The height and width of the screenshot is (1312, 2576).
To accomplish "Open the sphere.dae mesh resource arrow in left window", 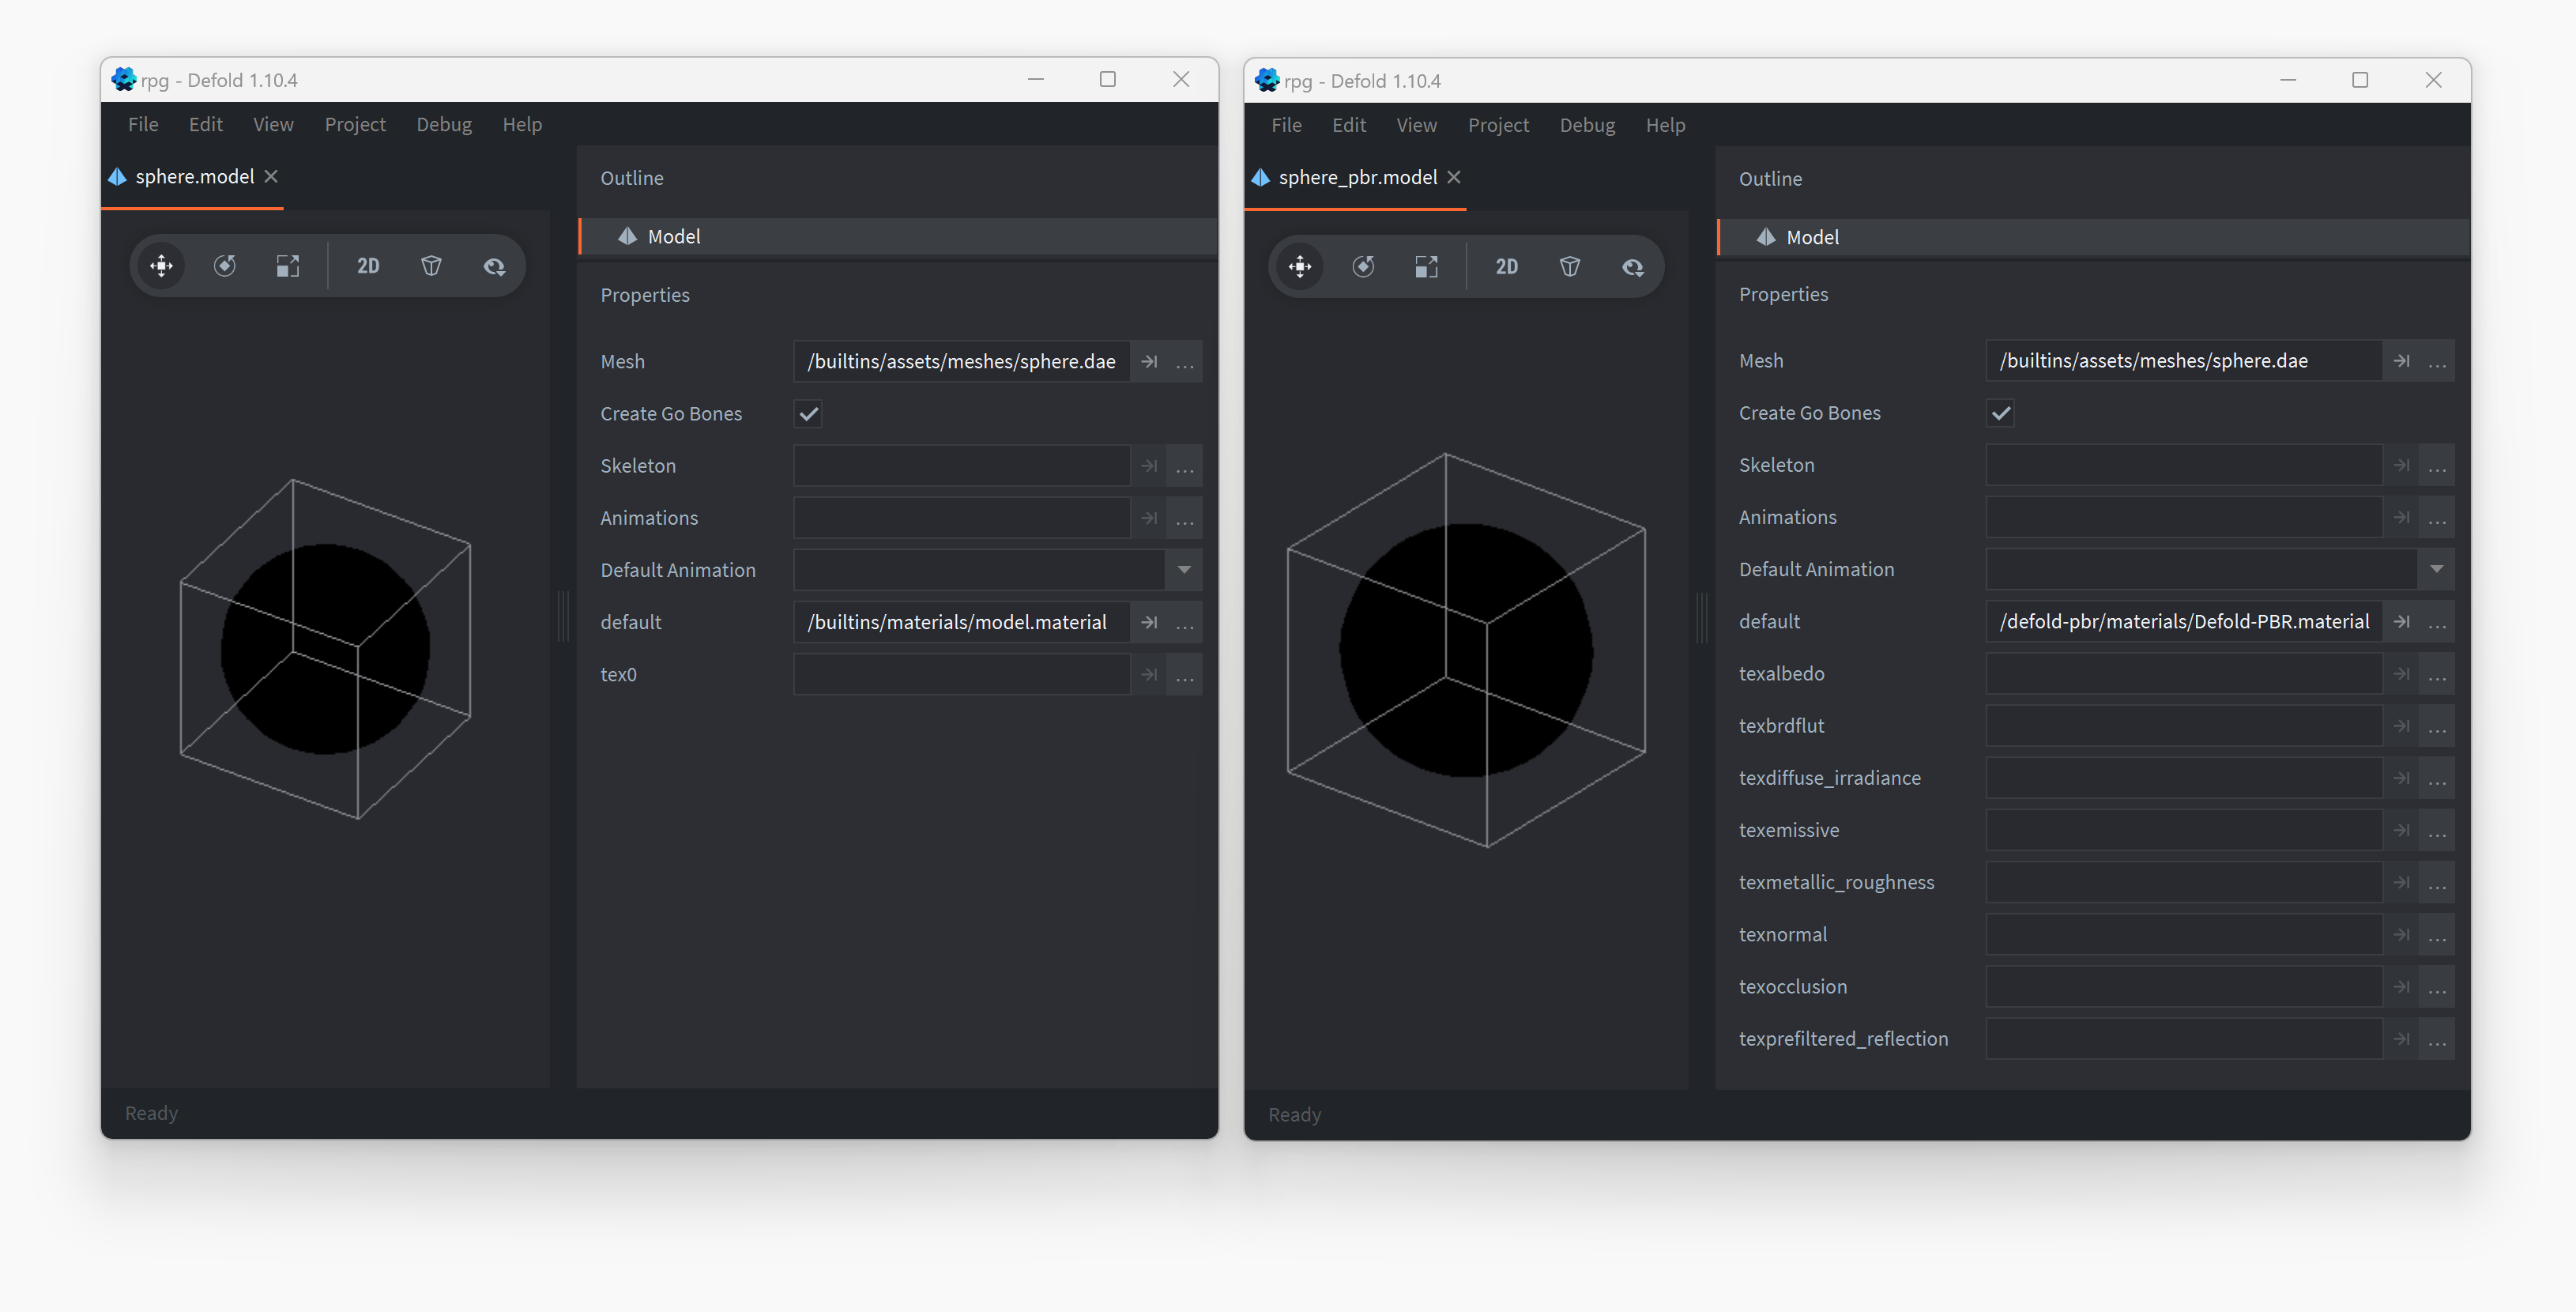I will tap(1149, 362).
